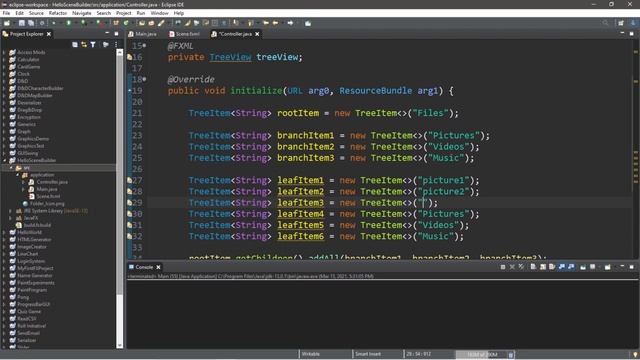Toggle Show Console on Standard Out
The width and height of the screenshot is (640, 360).
click(562, 267)
